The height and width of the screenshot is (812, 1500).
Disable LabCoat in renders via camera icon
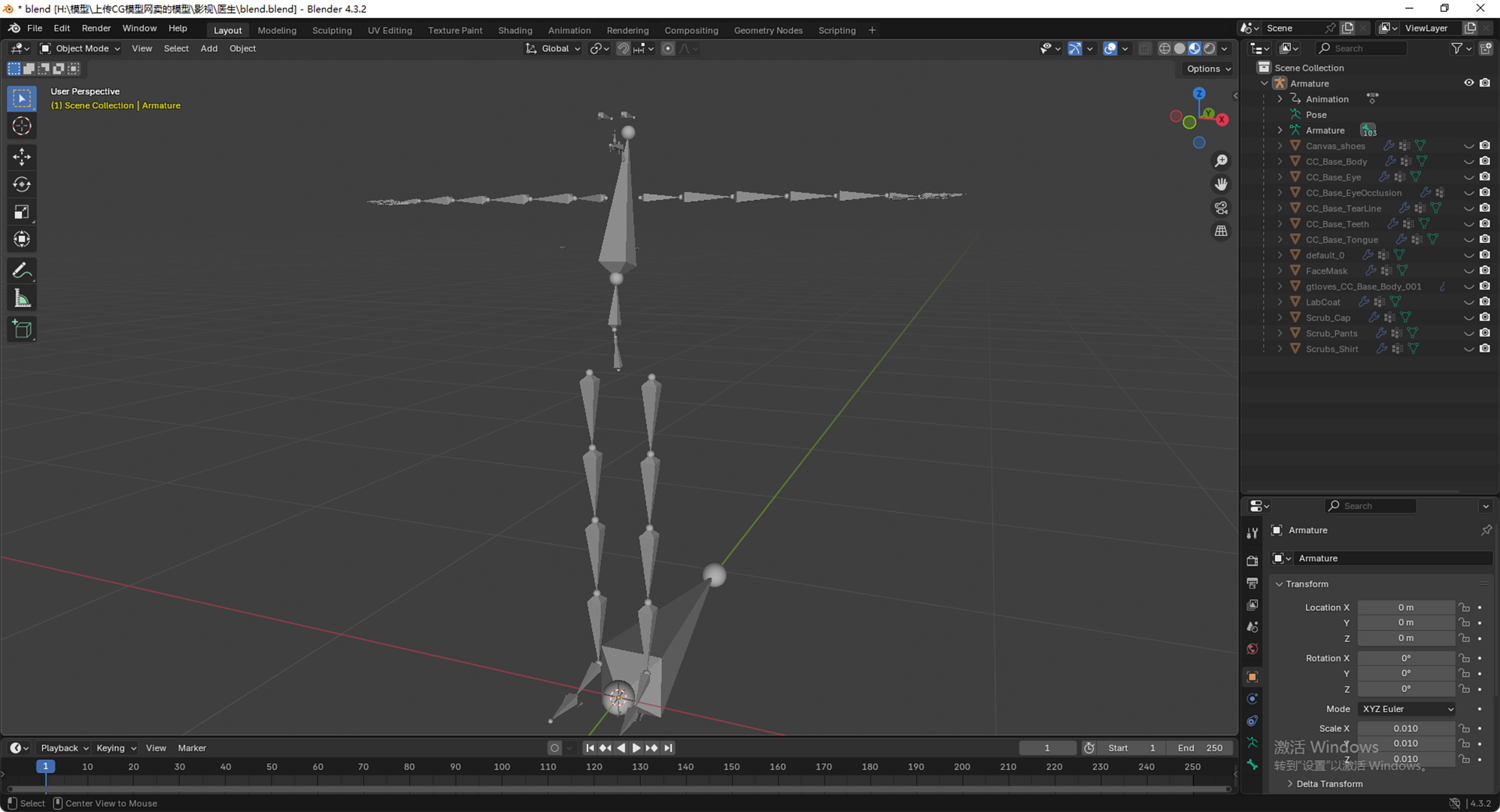click(x=1485, y=302)
